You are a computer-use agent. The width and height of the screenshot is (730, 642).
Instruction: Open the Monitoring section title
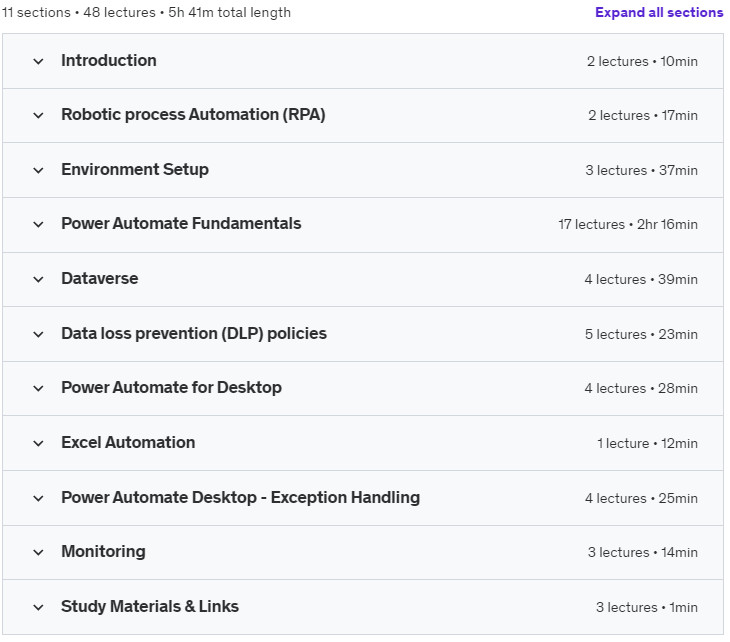point(103,551)
